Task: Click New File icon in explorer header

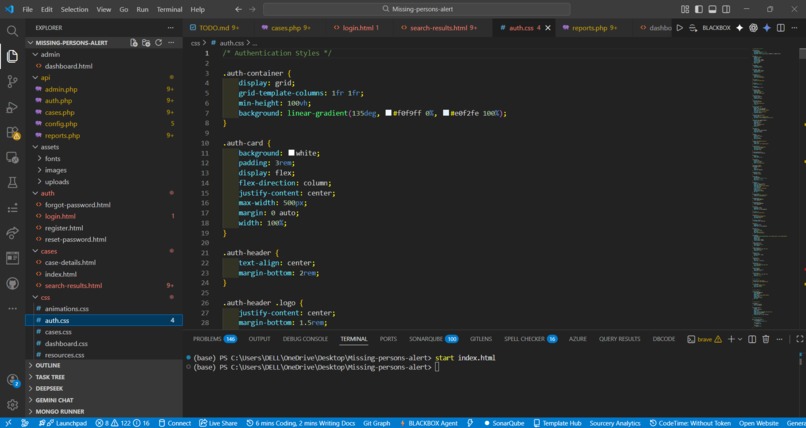Action: click(133, 43)
